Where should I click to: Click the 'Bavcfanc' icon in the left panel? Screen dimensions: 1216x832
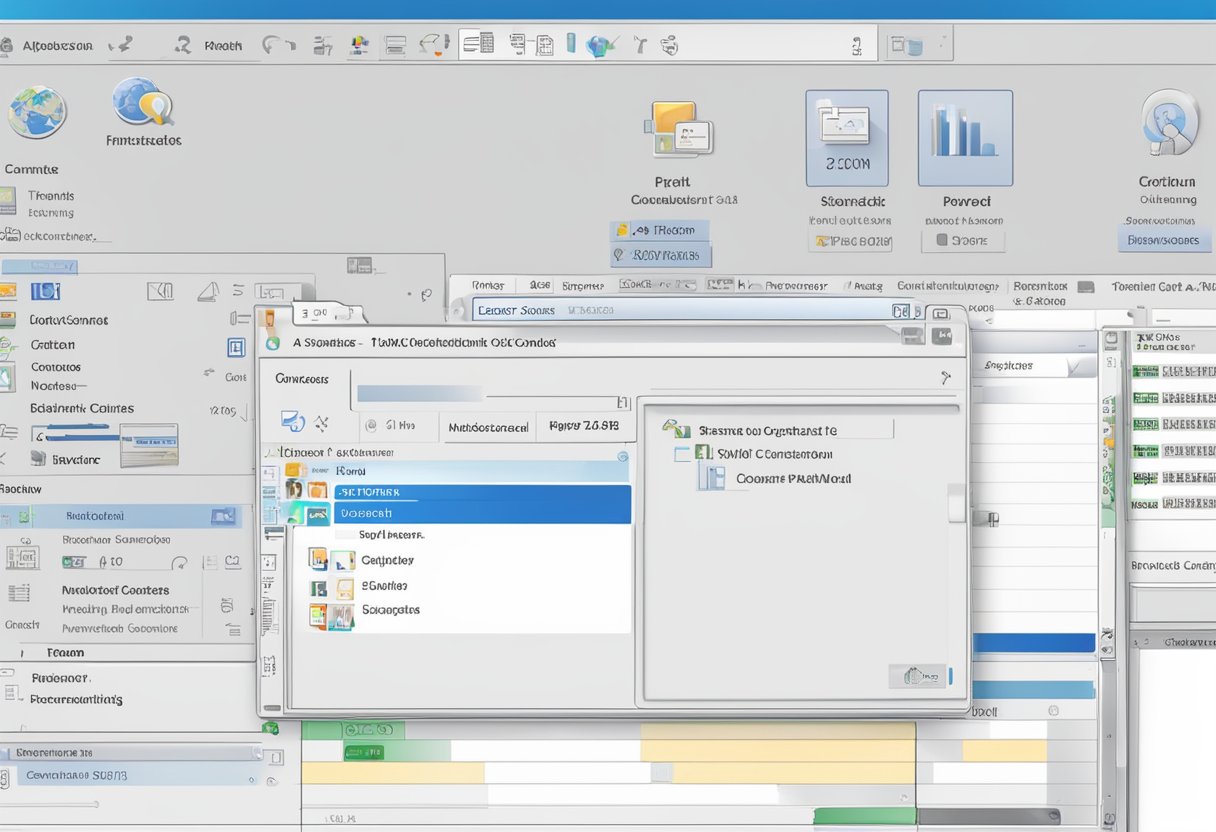coord(37,459)
